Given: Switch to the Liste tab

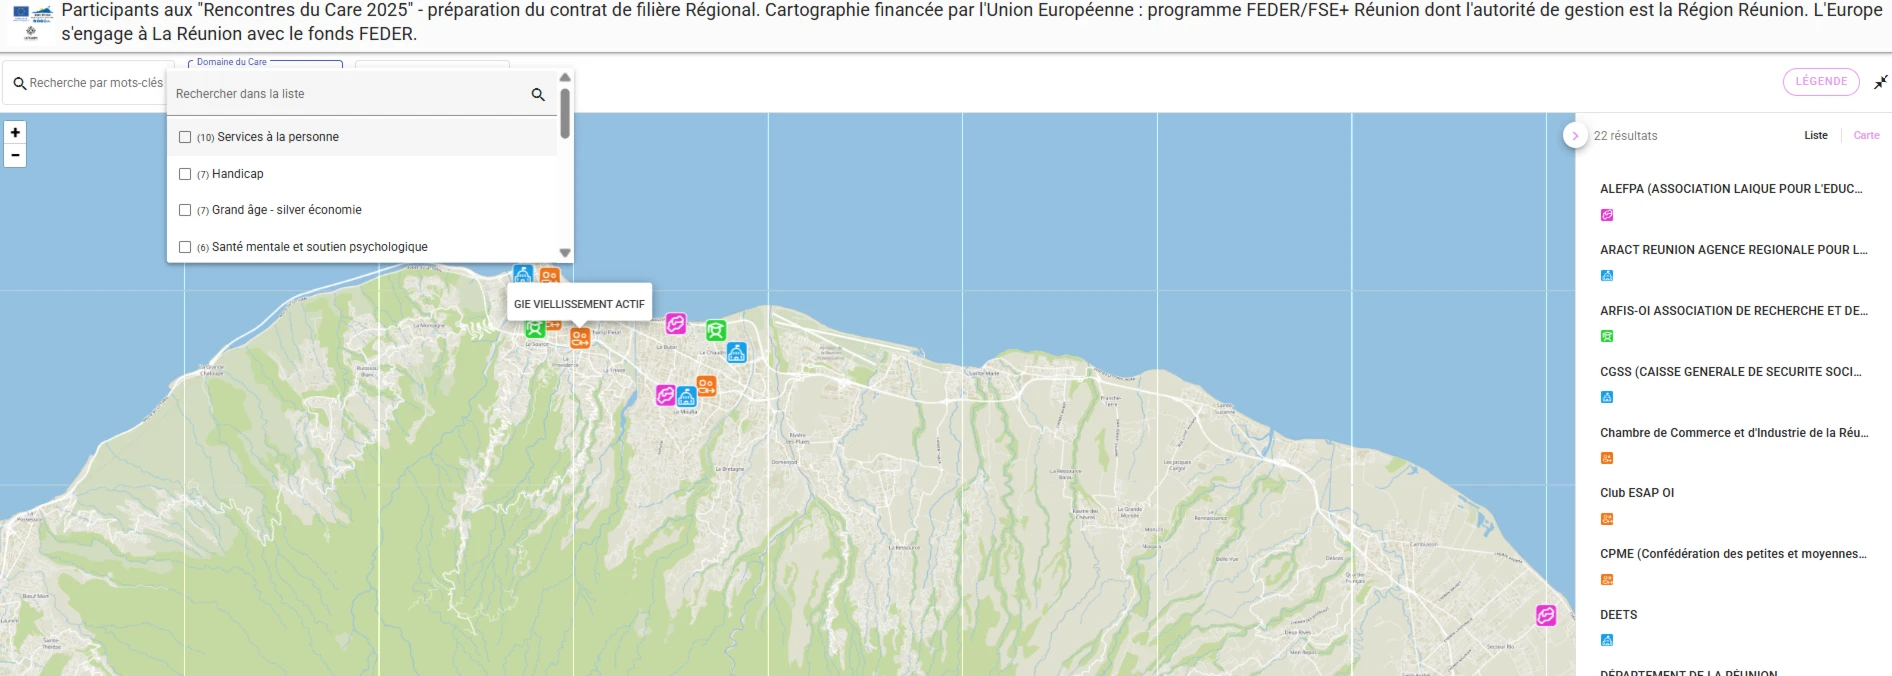Looking at the screenshot, I should coord(1816,136).
